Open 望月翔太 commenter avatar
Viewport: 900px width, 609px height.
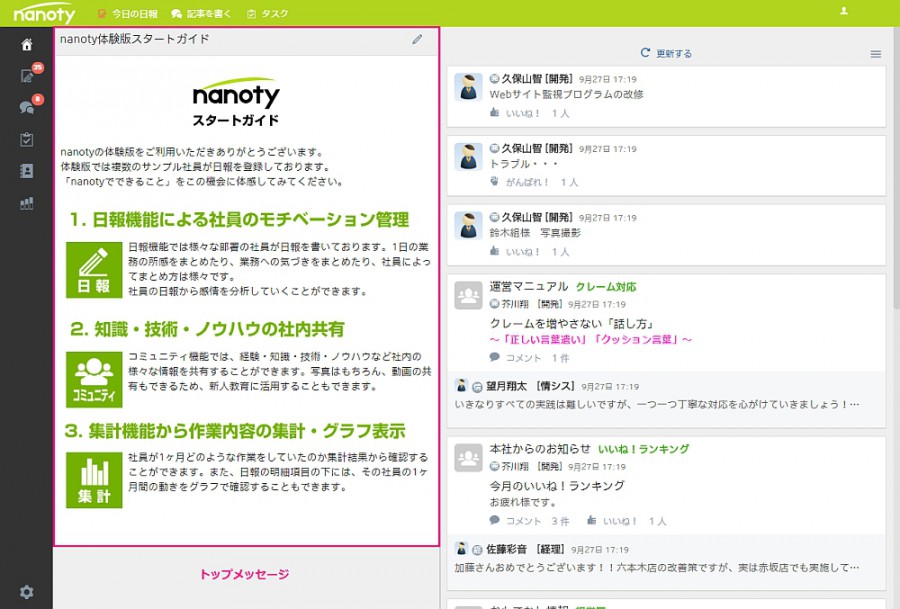(x=461, y=386)
